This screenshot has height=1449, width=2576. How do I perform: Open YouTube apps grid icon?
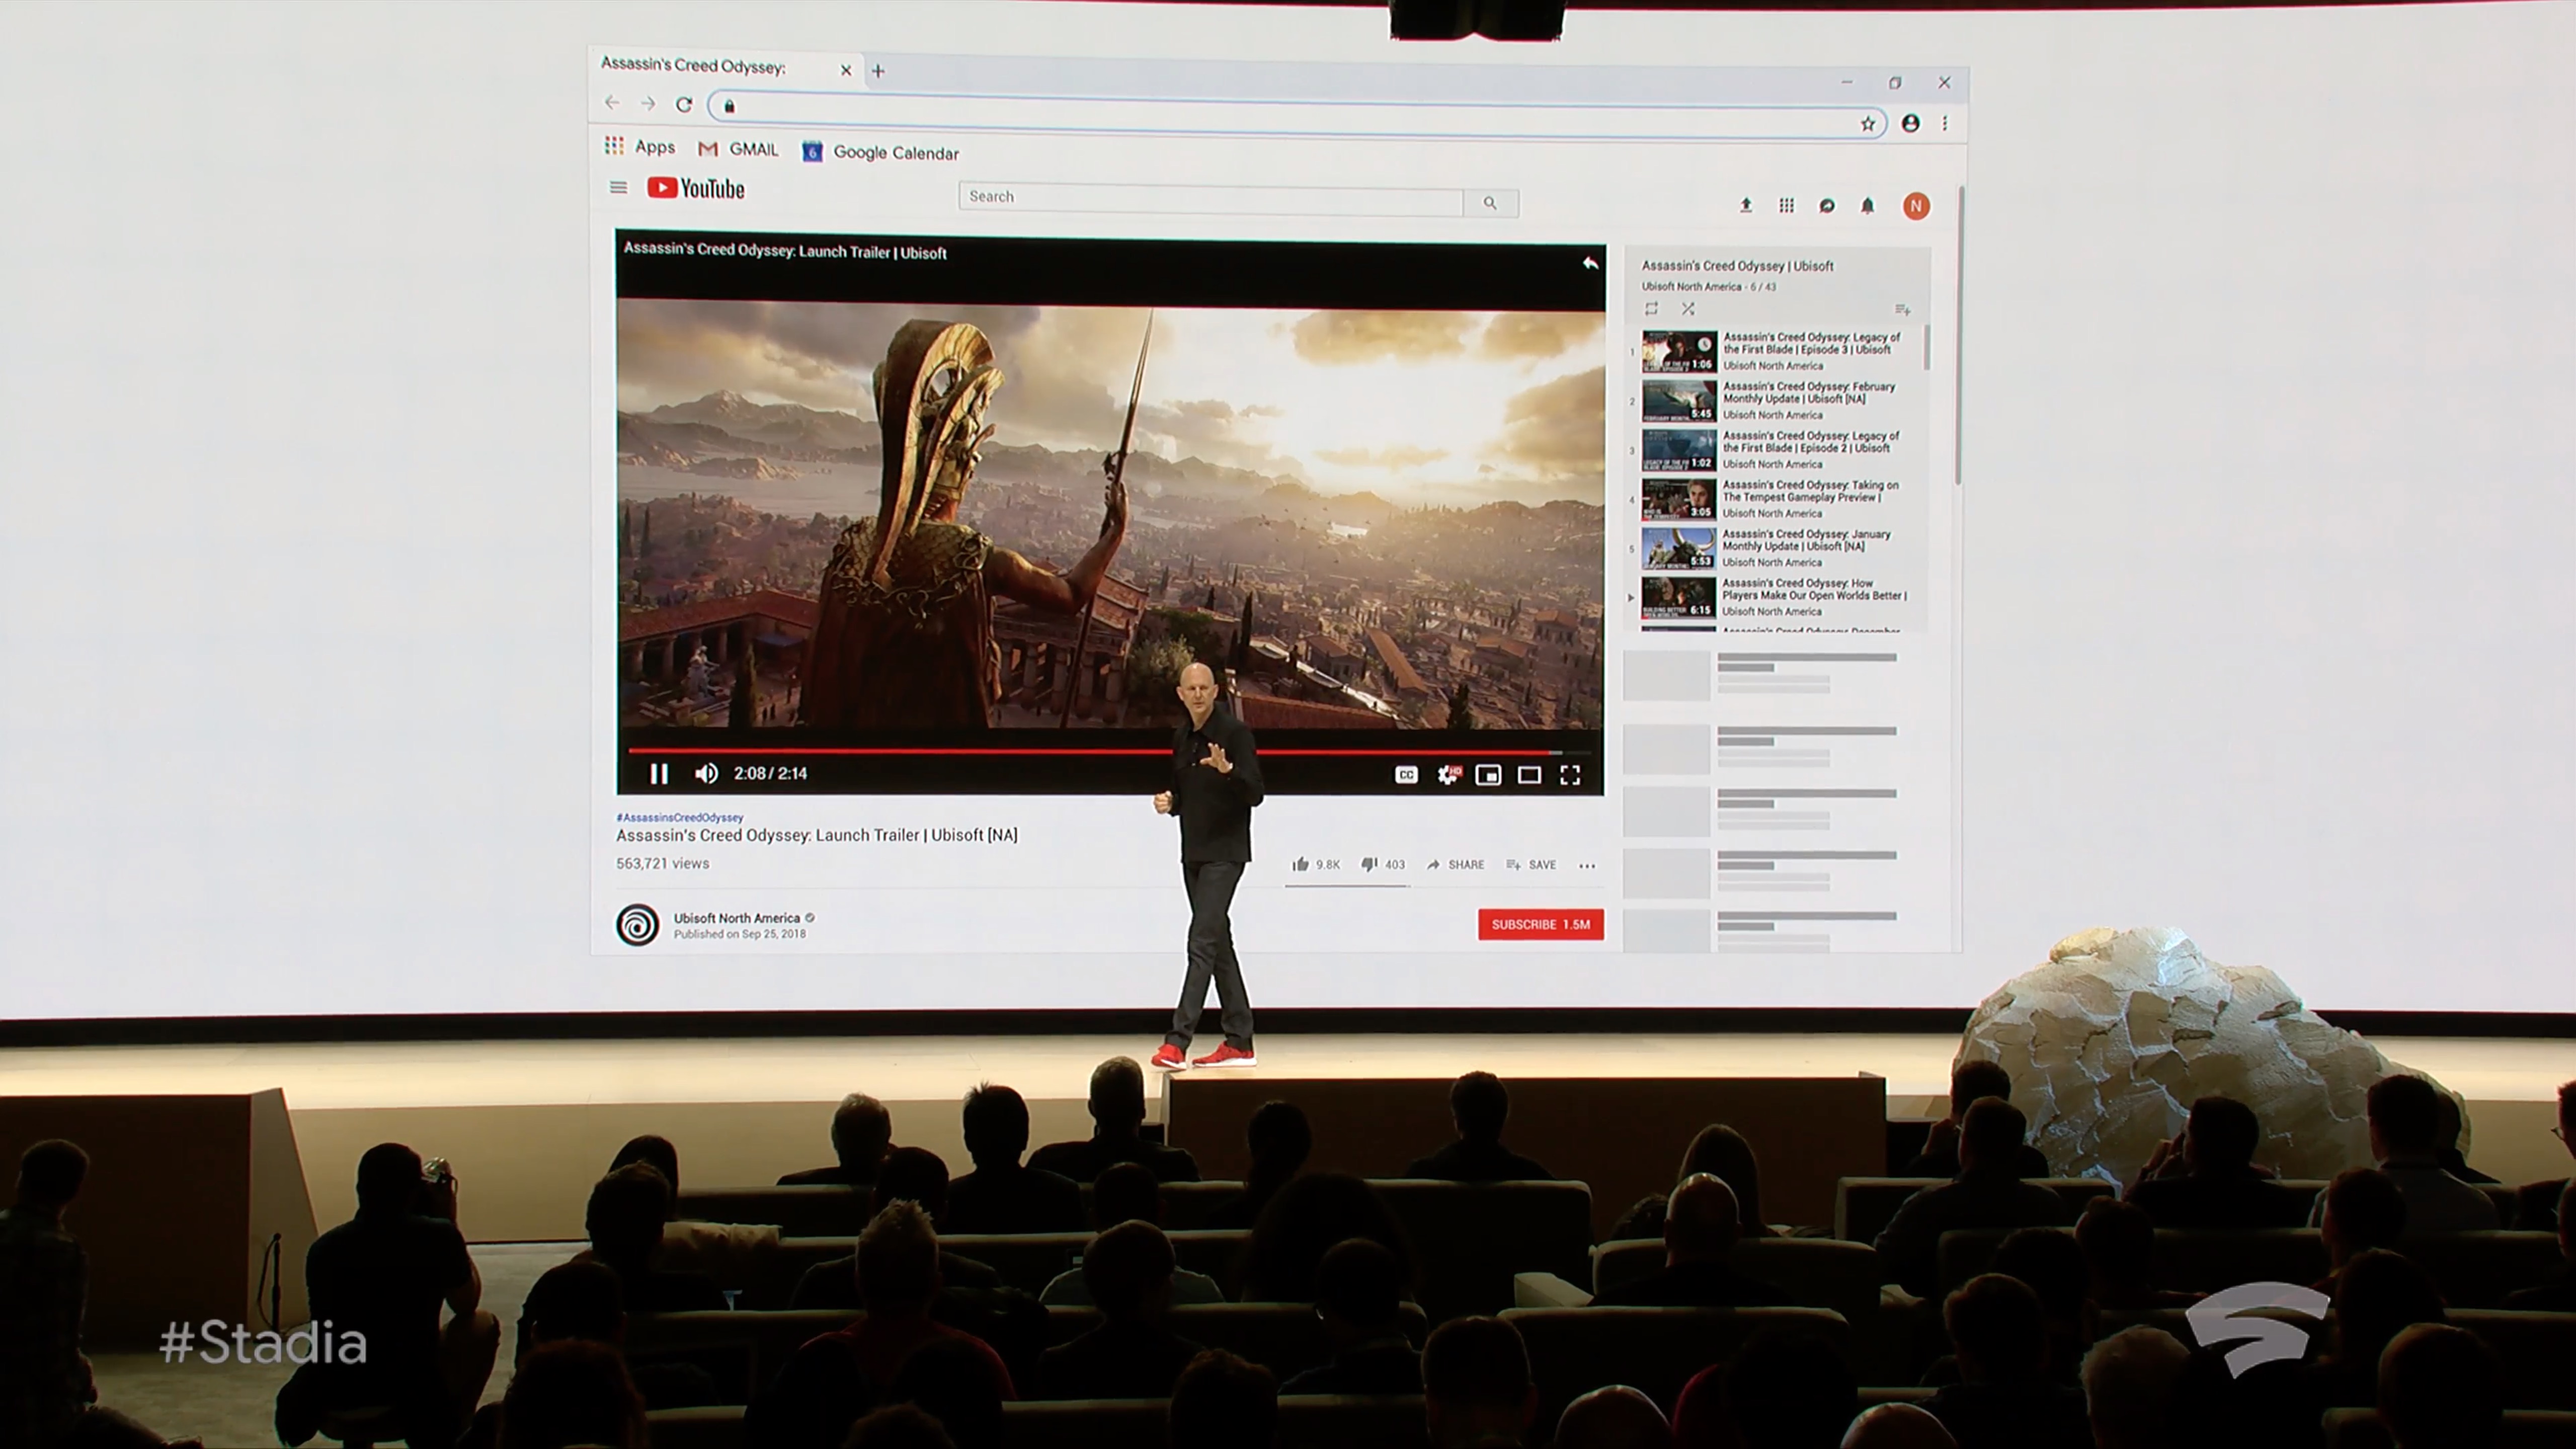coord(1786,205)
